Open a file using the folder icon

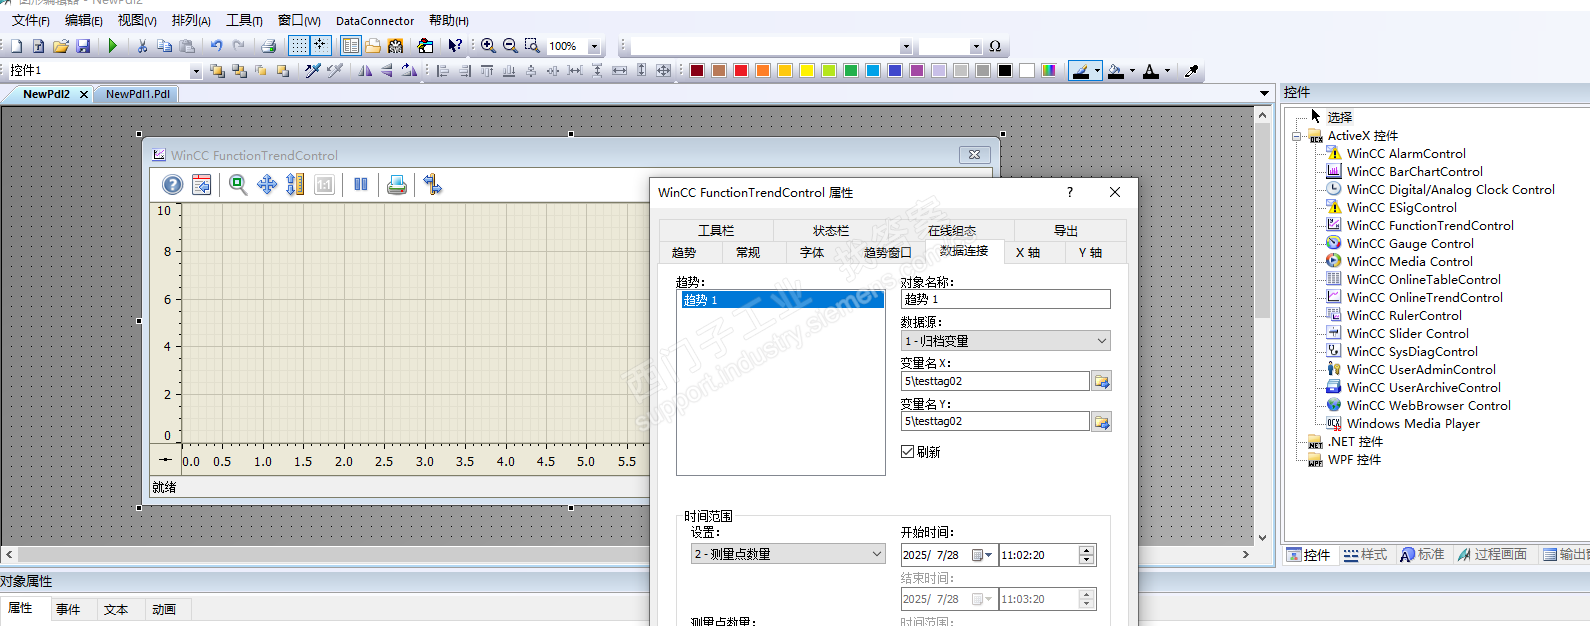pyautogui.click(x=61, y=46)
